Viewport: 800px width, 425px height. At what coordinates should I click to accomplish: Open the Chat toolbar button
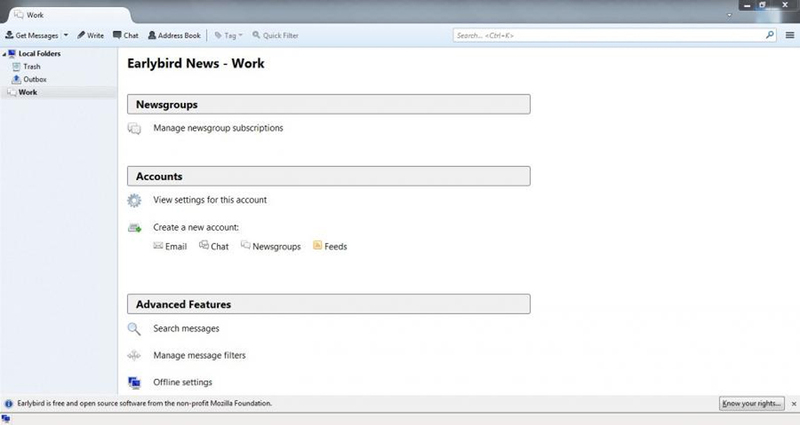click(x=126, y=35)
